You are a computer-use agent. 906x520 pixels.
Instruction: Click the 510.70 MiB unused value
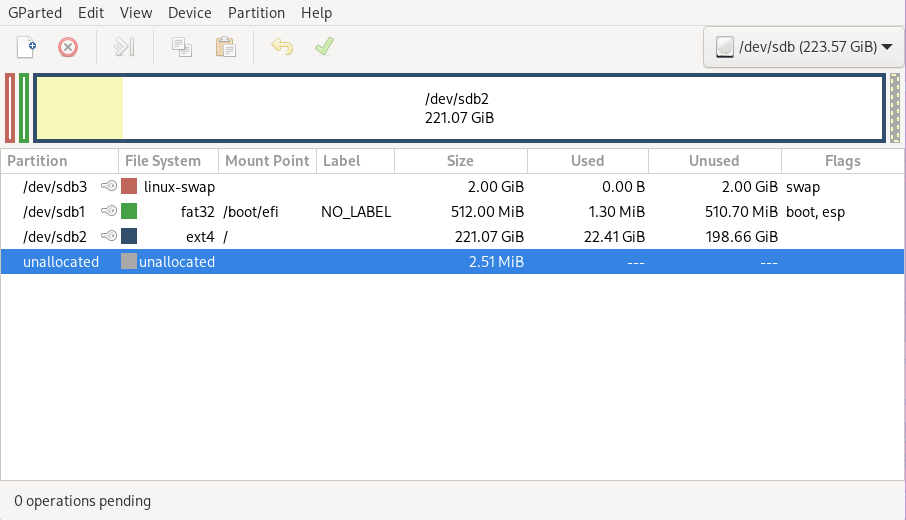[741, 212]
